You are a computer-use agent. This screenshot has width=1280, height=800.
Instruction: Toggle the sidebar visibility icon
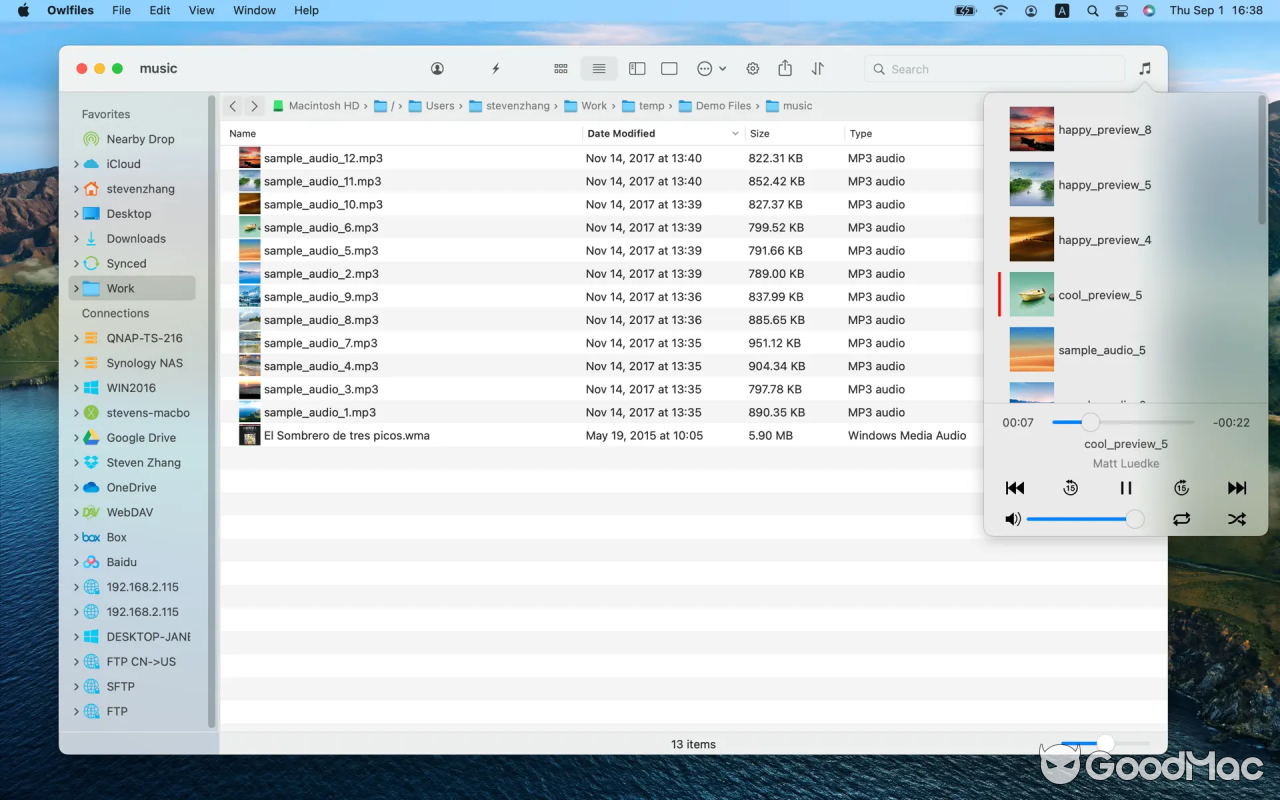coord(637,68)
